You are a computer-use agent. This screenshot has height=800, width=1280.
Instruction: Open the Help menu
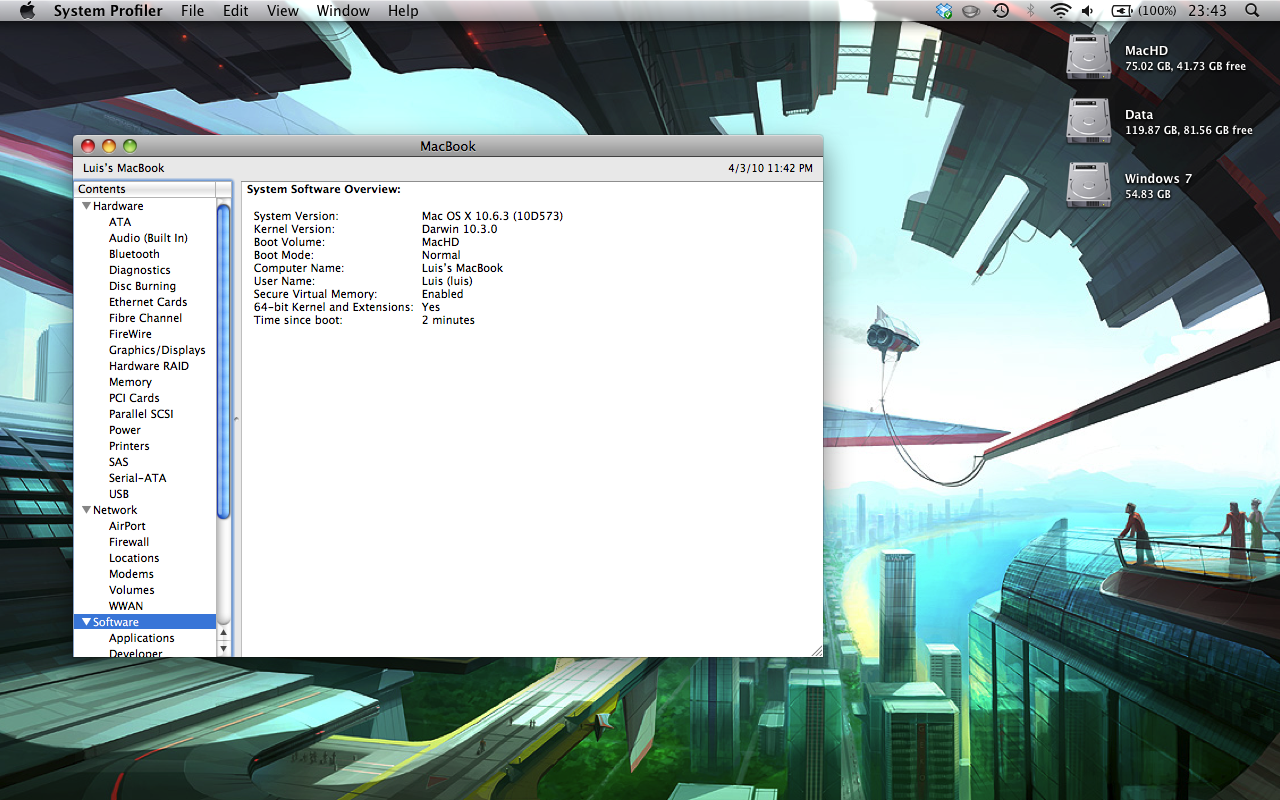click(403, 11)
